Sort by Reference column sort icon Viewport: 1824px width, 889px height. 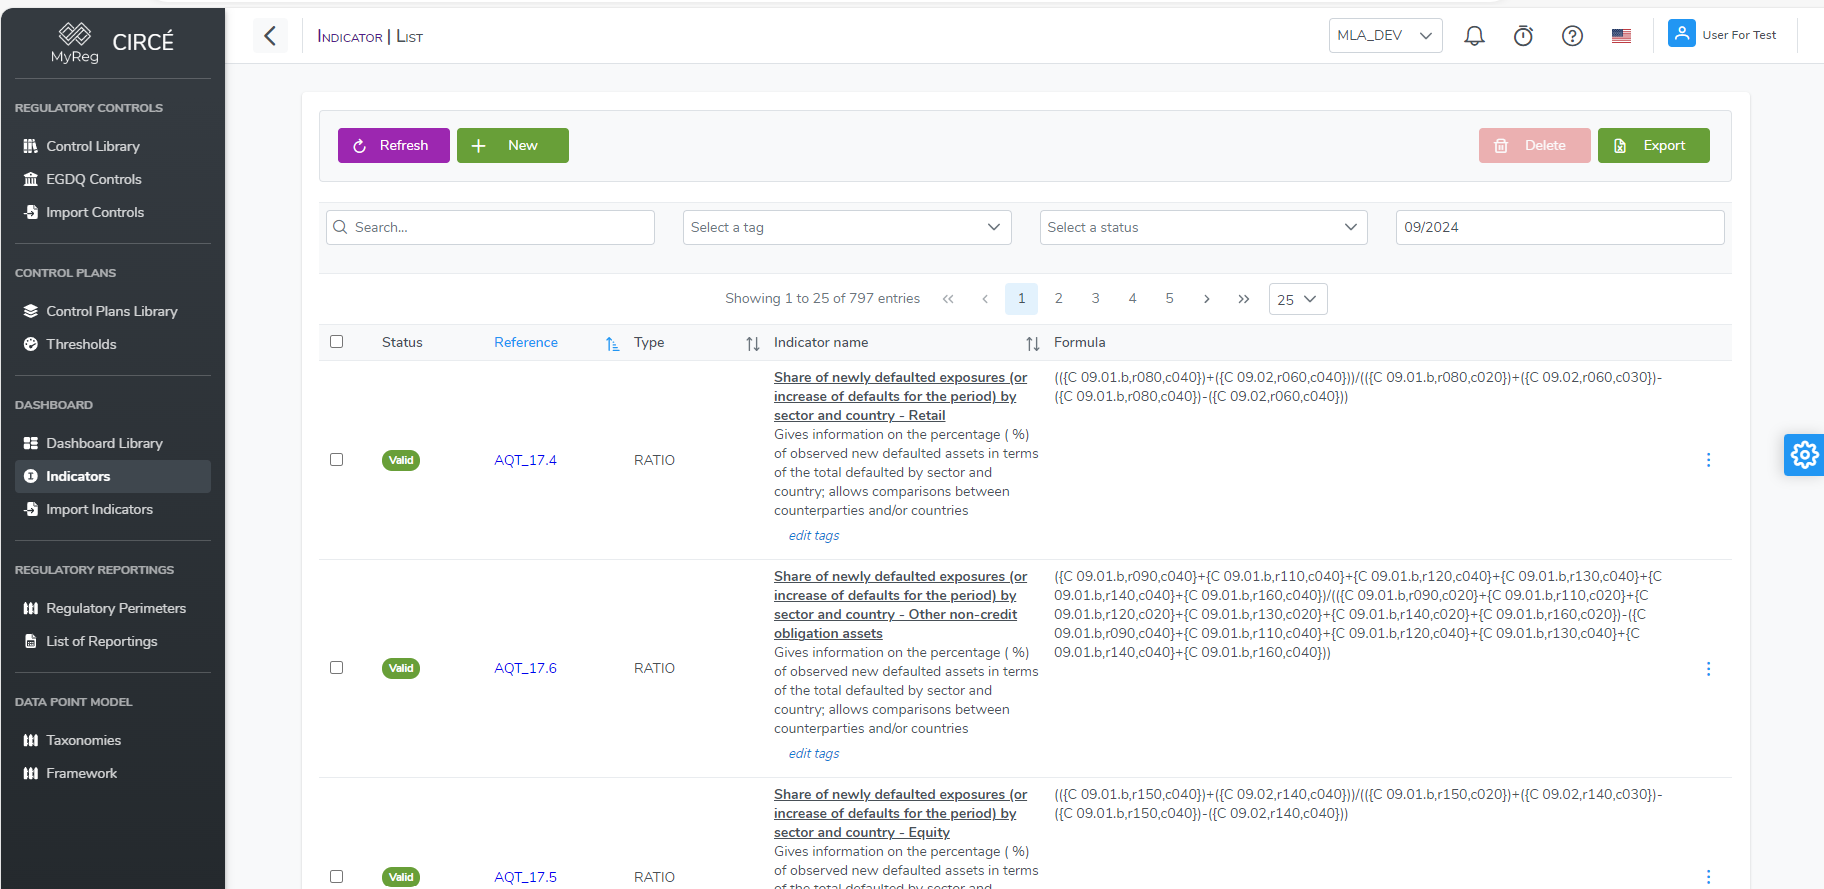point(612,343)
